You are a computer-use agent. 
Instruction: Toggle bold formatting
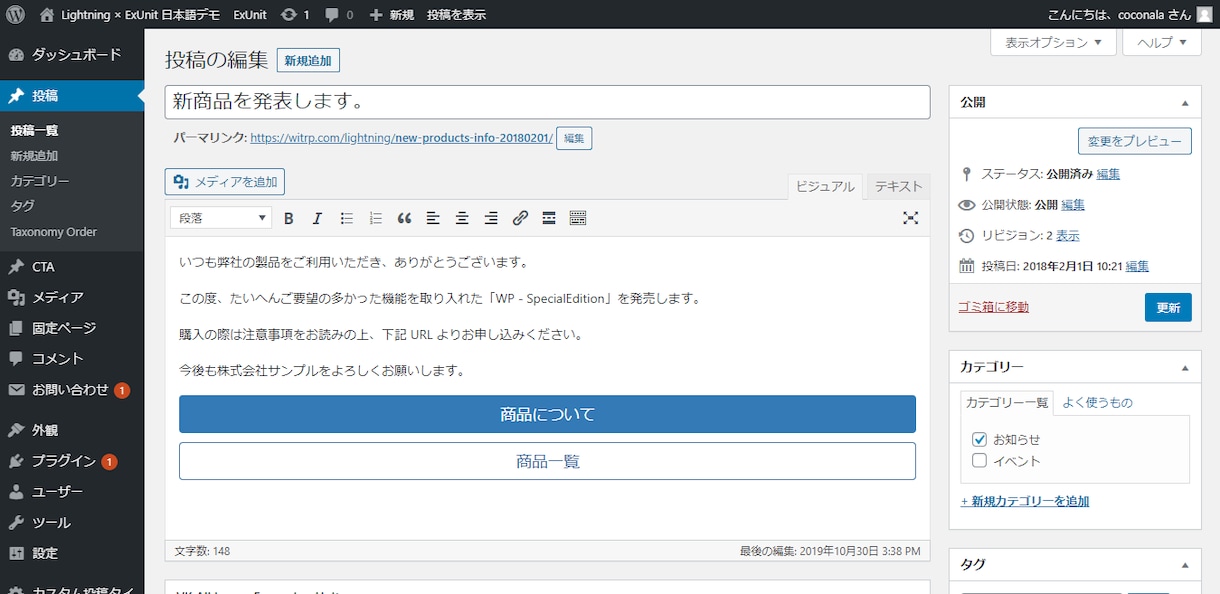288,218
